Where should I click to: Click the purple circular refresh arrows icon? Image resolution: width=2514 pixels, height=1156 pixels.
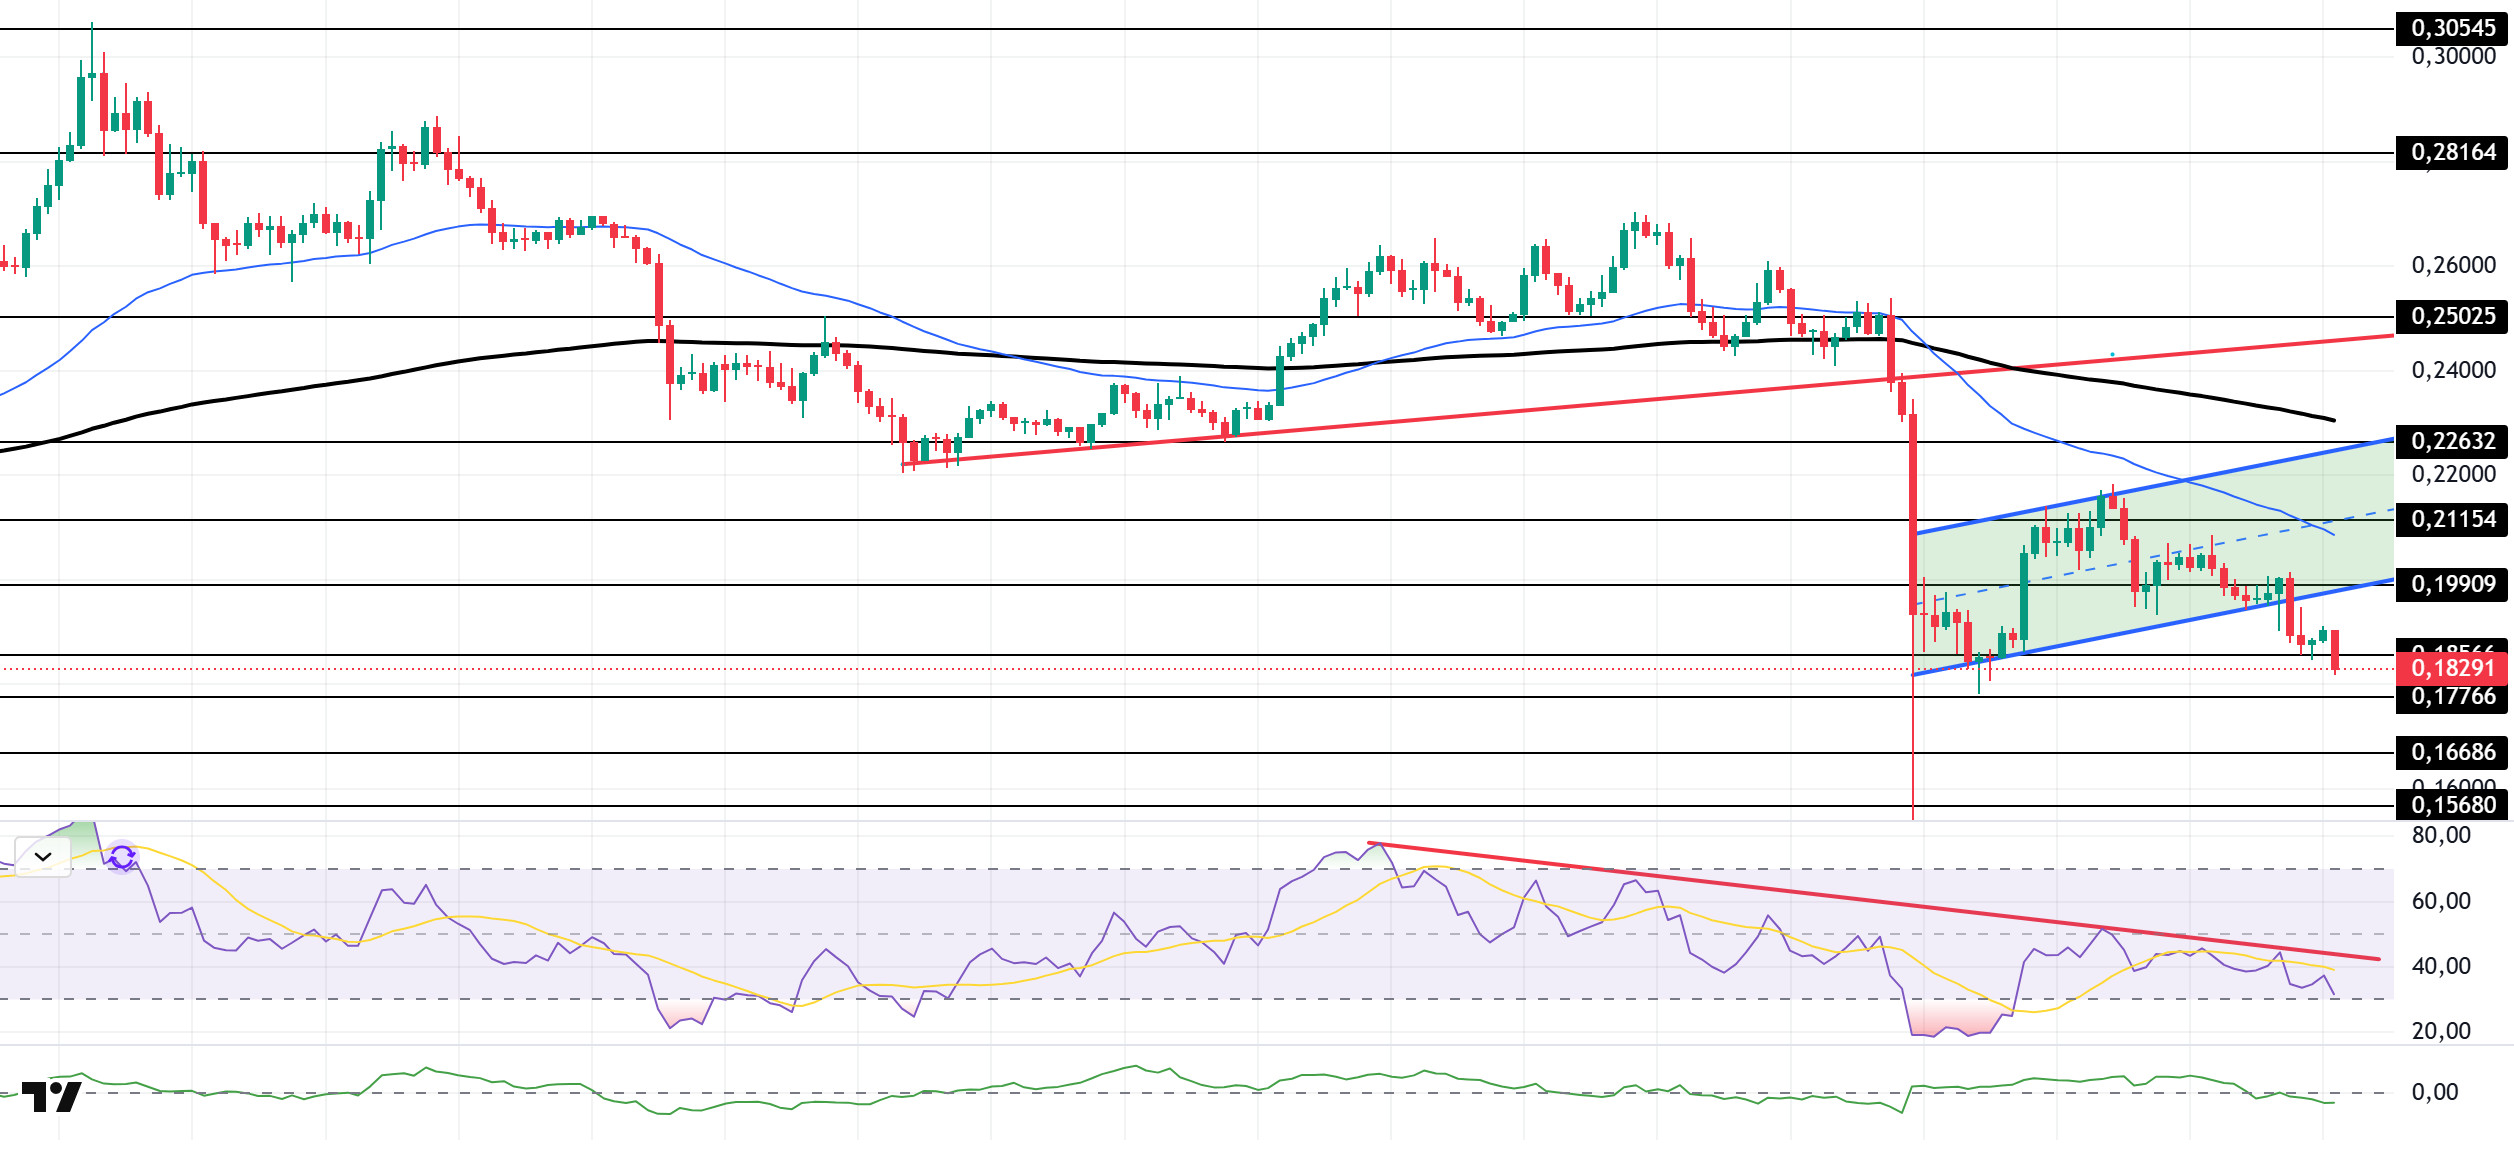122,857
